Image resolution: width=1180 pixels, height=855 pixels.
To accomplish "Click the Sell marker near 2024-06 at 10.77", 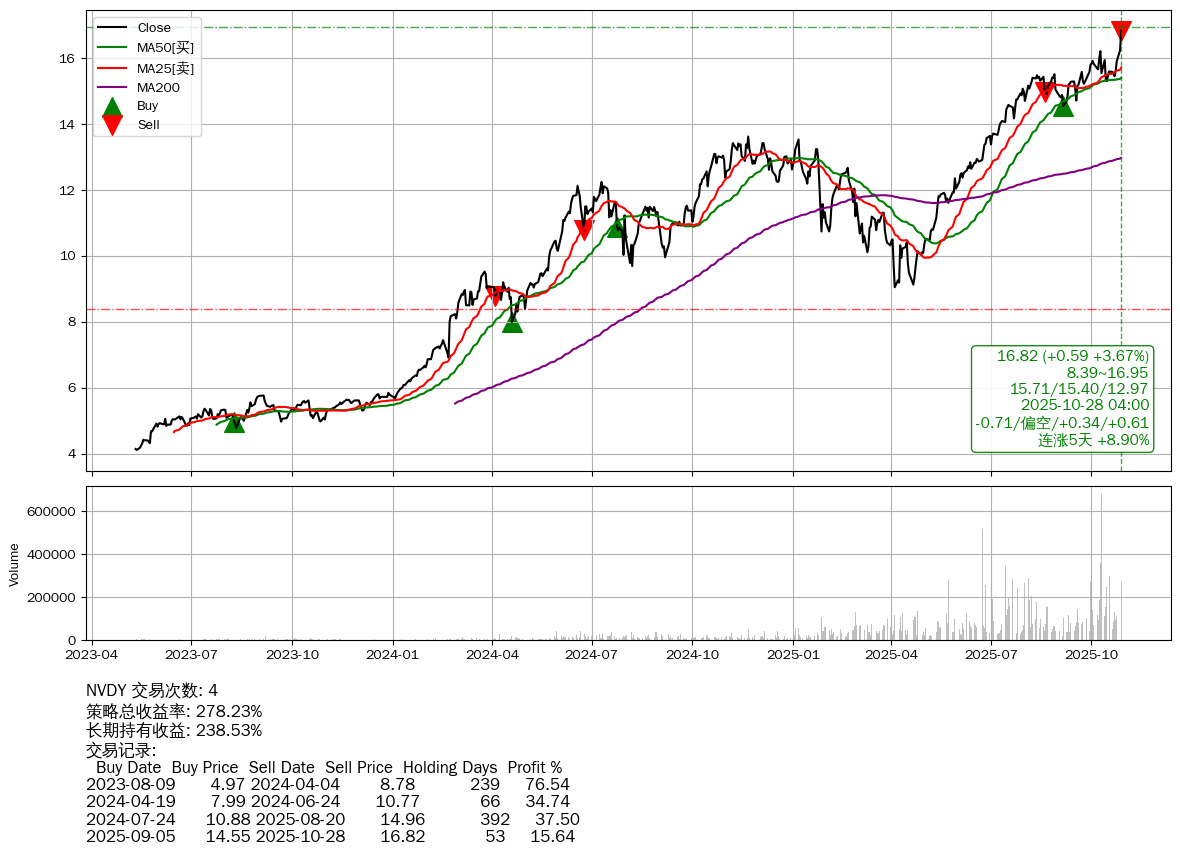I will (x=584, y=230).
